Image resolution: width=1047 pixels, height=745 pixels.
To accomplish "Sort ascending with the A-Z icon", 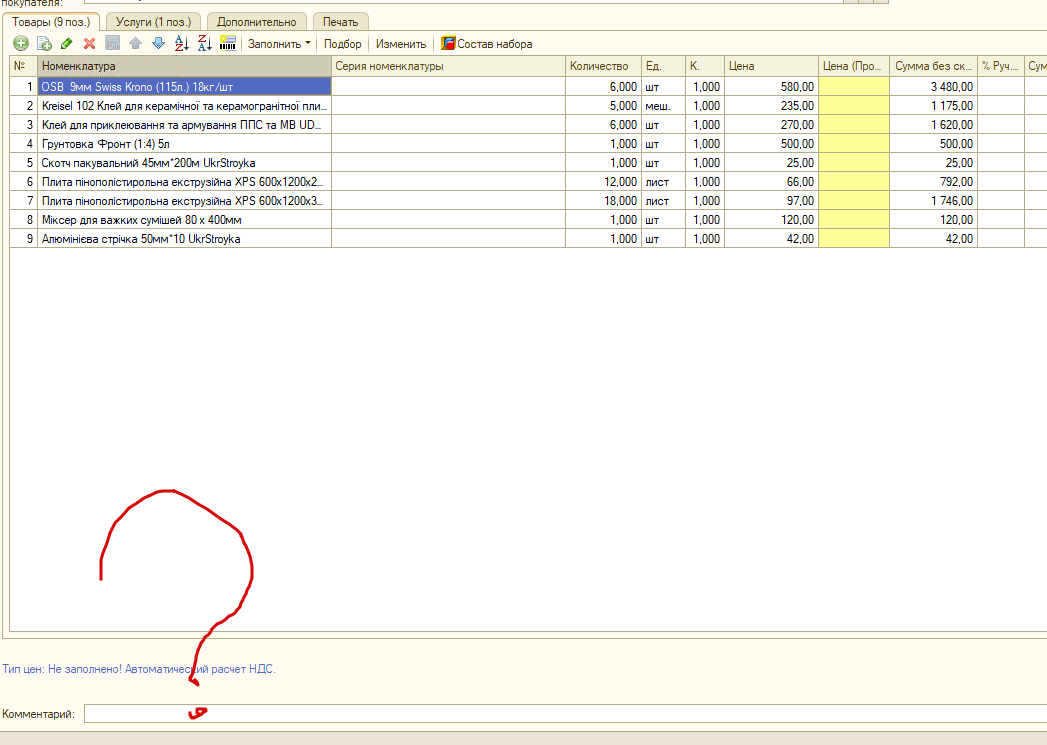I will point(182,44).
